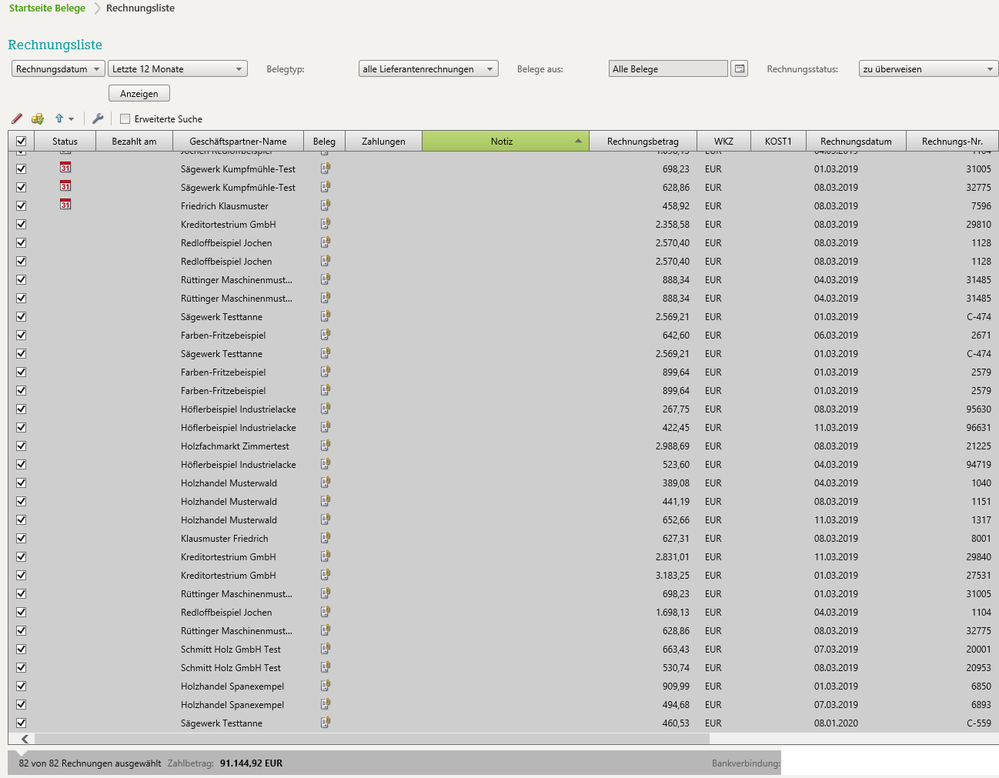999x778 pixels.
Task: Click calendar status icon for Friedrich Klausmuster
Action: pyautogui.click(x=65, y=205)
